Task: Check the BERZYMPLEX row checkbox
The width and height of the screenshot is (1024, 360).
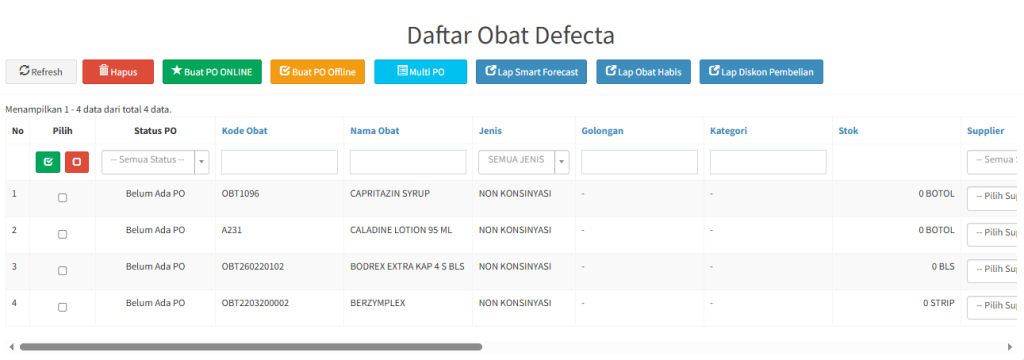Action: tap(62, 308)
